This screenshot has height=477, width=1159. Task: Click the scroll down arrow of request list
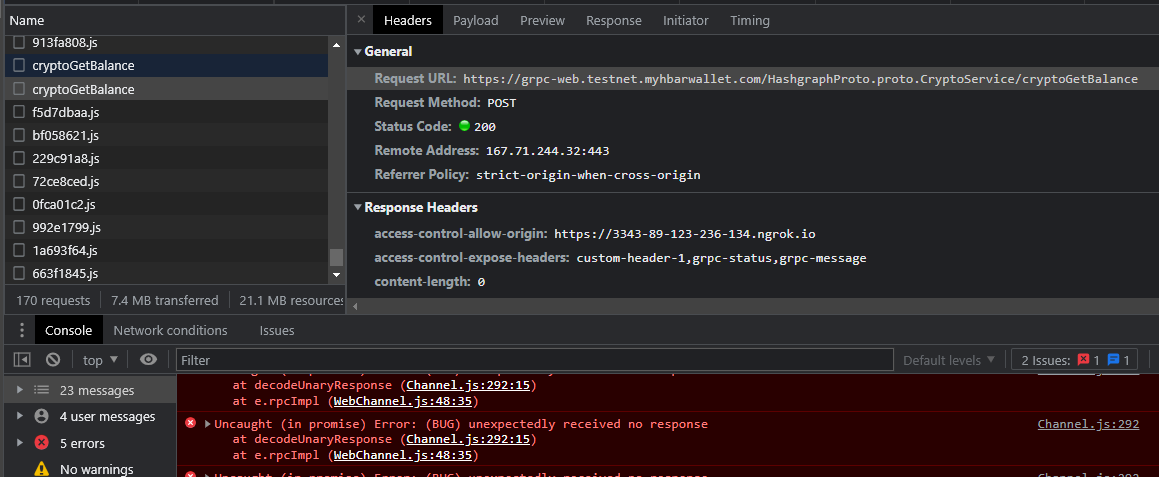pos(336,274)
